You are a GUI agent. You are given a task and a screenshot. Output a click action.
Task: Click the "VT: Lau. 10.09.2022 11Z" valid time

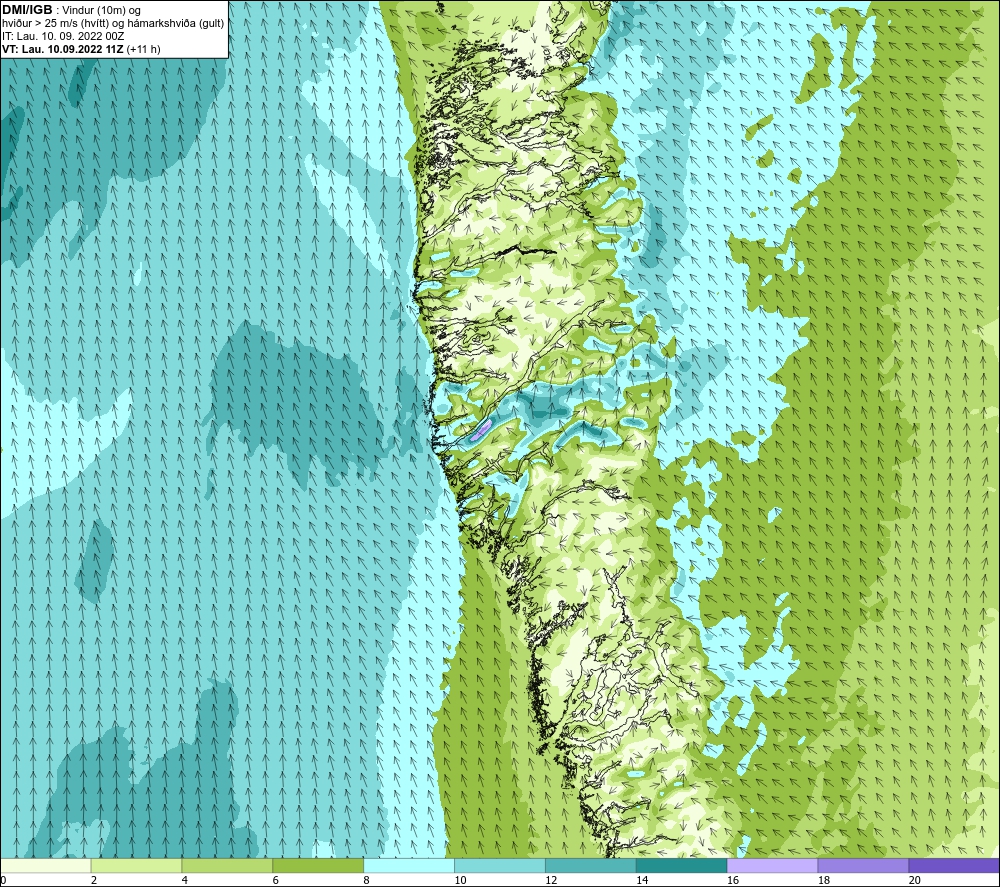62,49
